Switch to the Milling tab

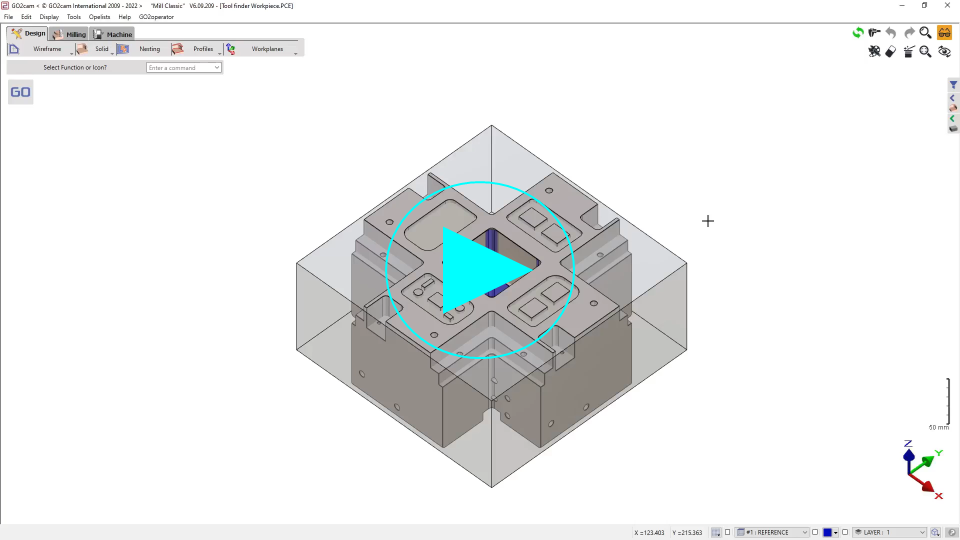[70, 34]
